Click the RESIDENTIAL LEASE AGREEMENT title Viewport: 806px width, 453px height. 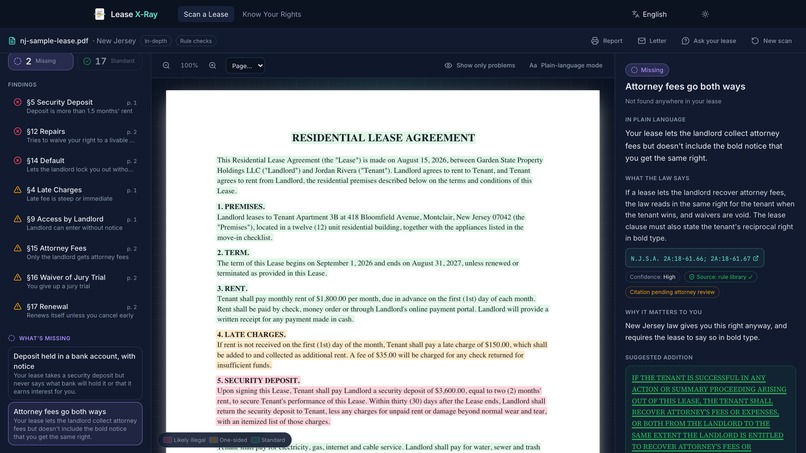383,138
